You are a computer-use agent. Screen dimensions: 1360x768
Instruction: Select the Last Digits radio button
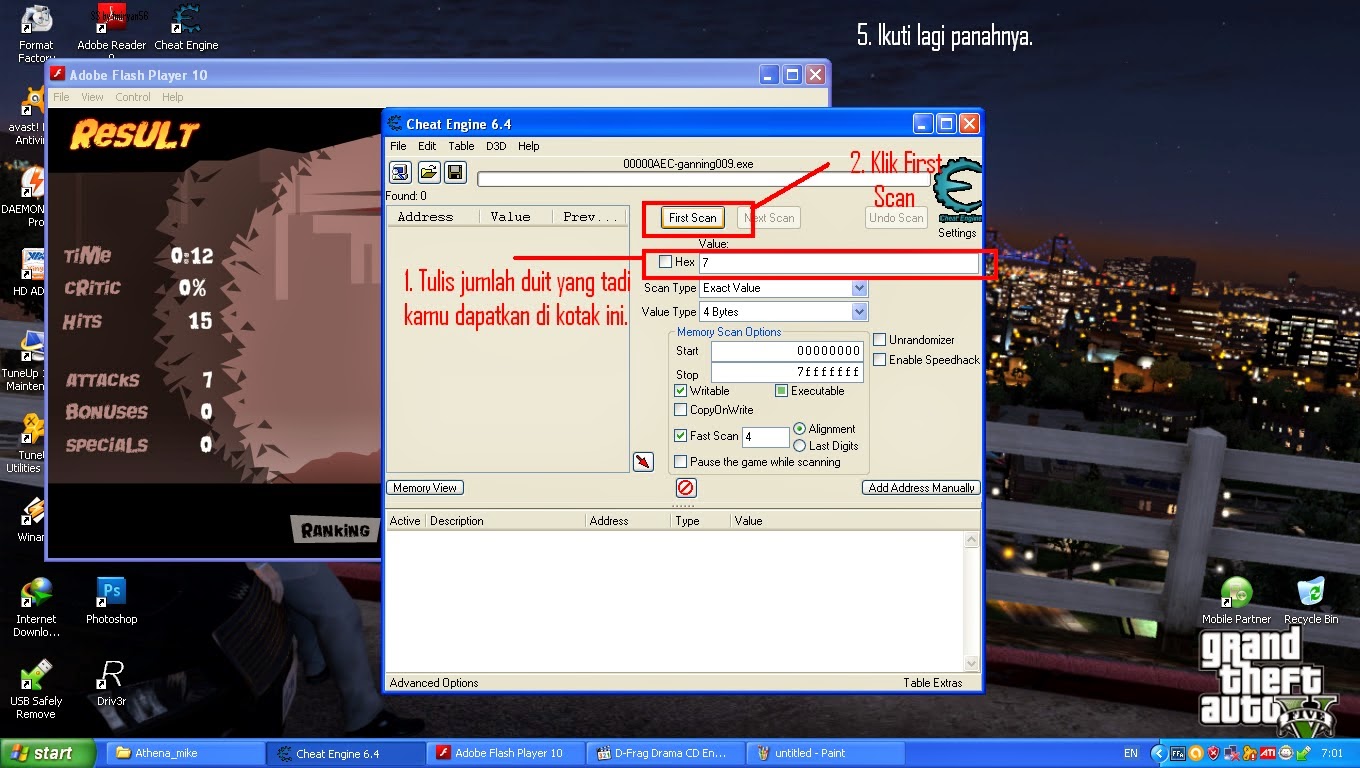tap(800, 446)
